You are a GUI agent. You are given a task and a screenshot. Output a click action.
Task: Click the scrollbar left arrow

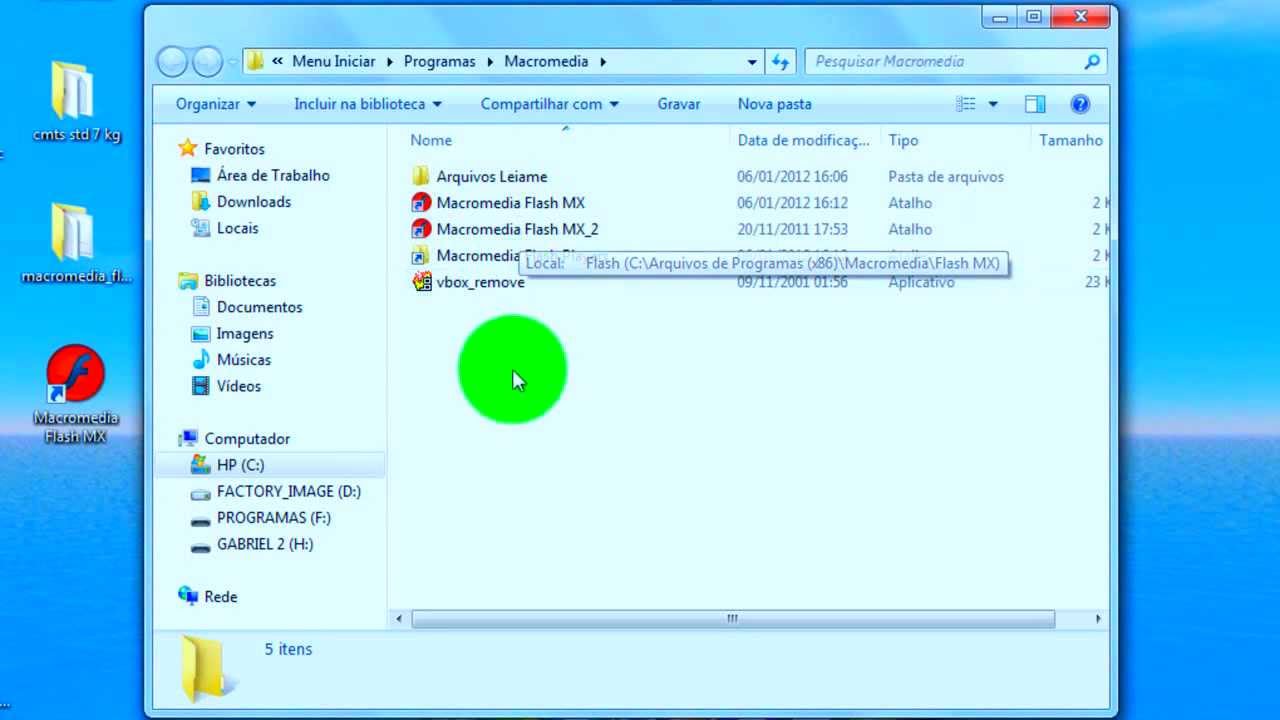coord(399,619)
